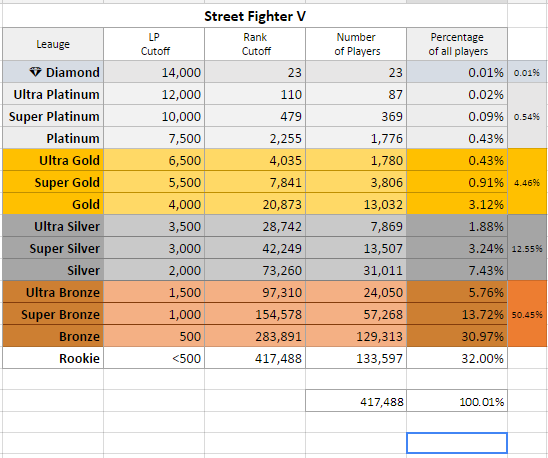The width and height of the screenshot is (548, 458).
Task: Click the 0.02% percentage cell
Action: pos(457,94)
